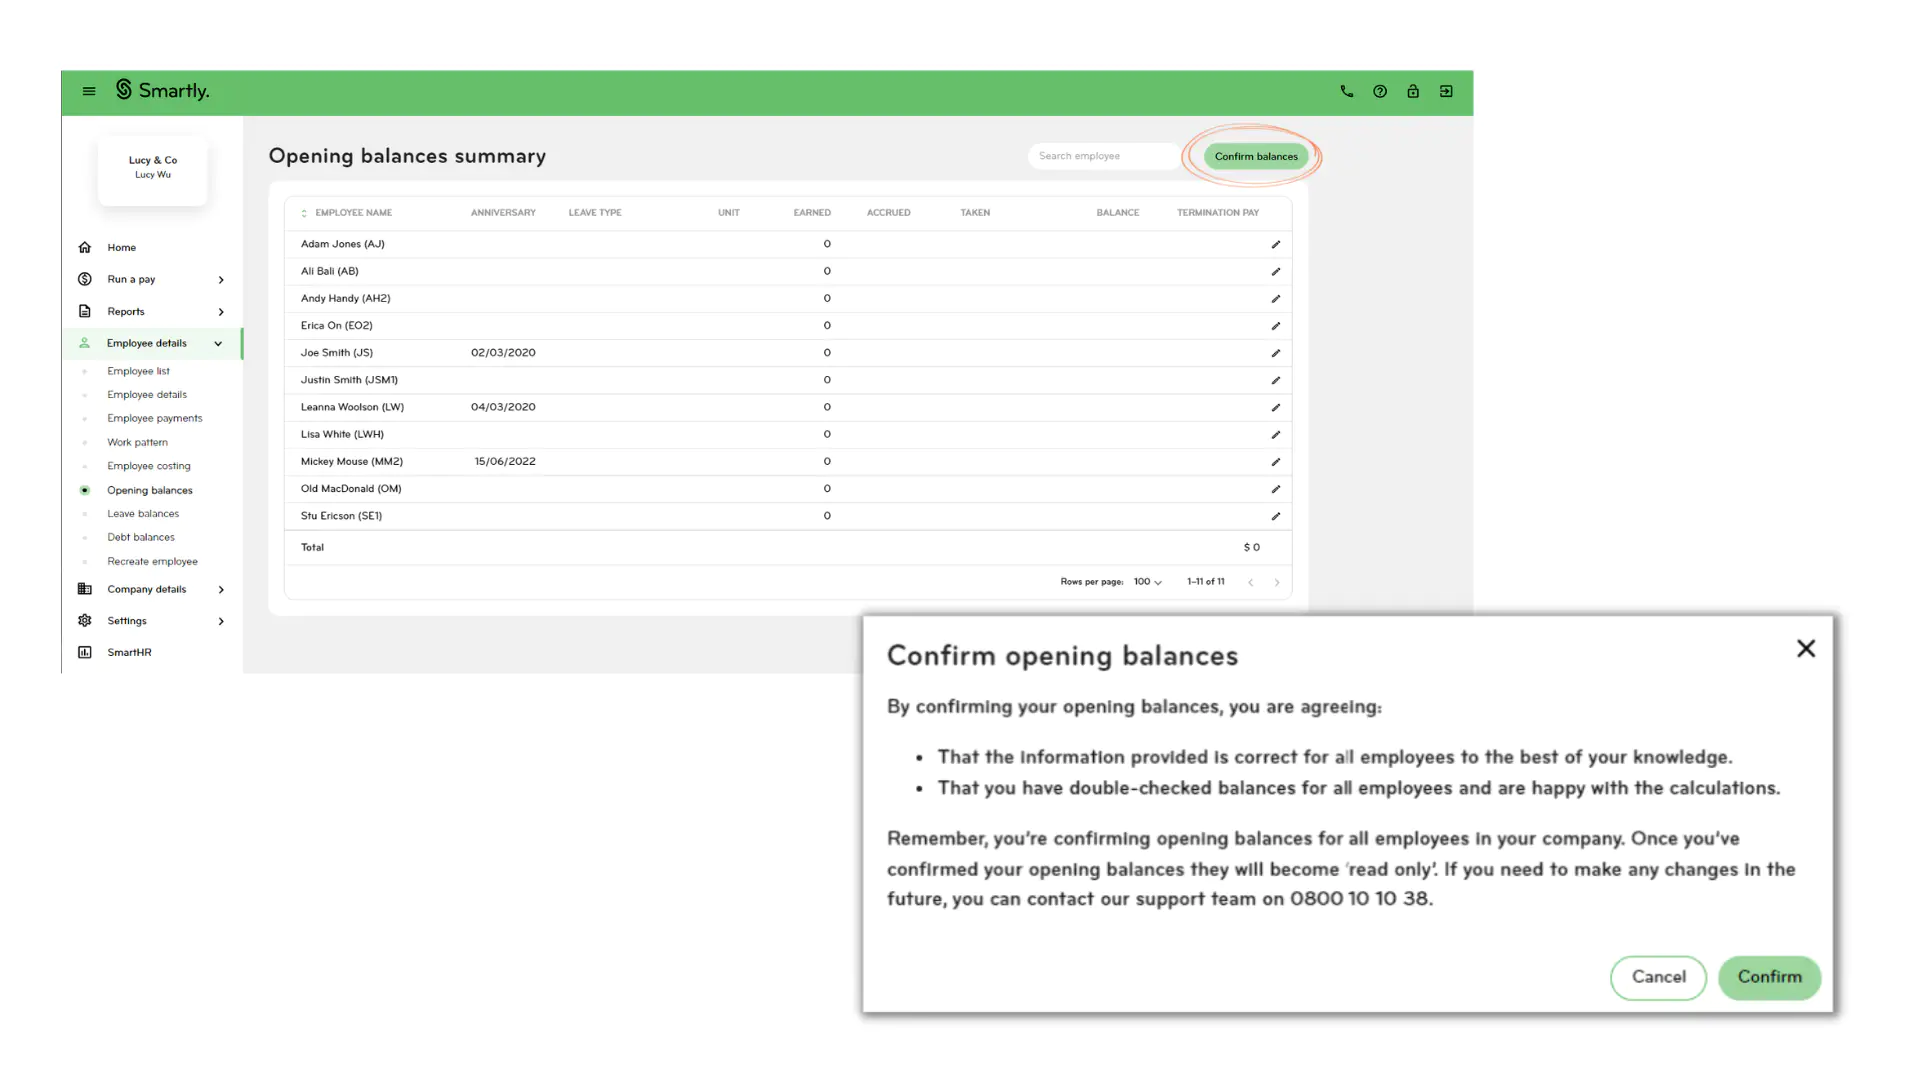Click the Smartly home icon

(x=125, y=90)
